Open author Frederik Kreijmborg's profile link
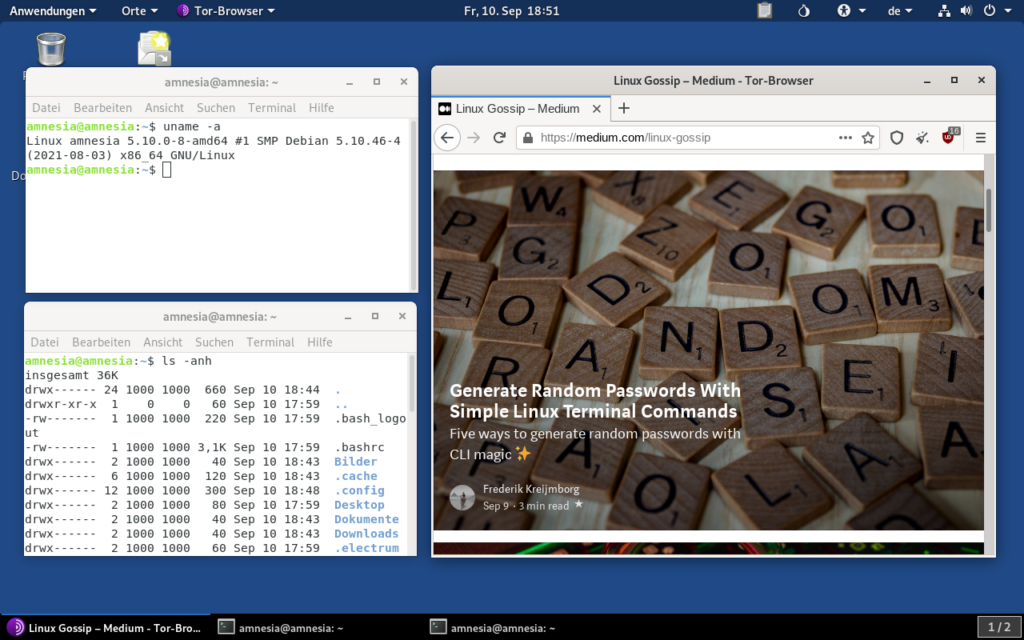Viewport: 1024px width, 640px height. [x=531, y=489]
